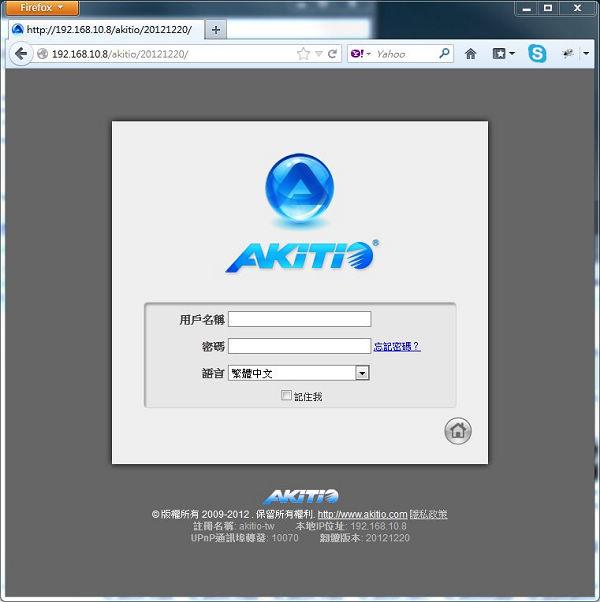Click the 忘記密碼 forgot password link
The image size is (600, 602).
point(397,347)
